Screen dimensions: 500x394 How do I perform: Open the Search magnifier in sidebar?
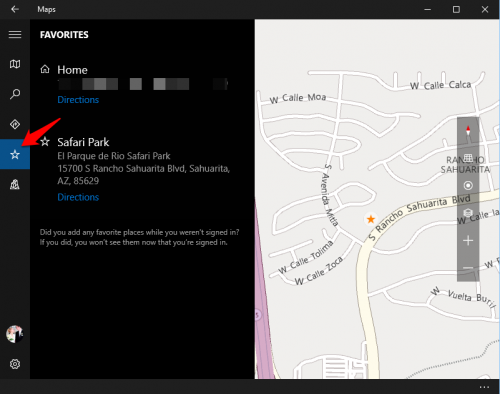pyautogui.click(x=15, y=94)
